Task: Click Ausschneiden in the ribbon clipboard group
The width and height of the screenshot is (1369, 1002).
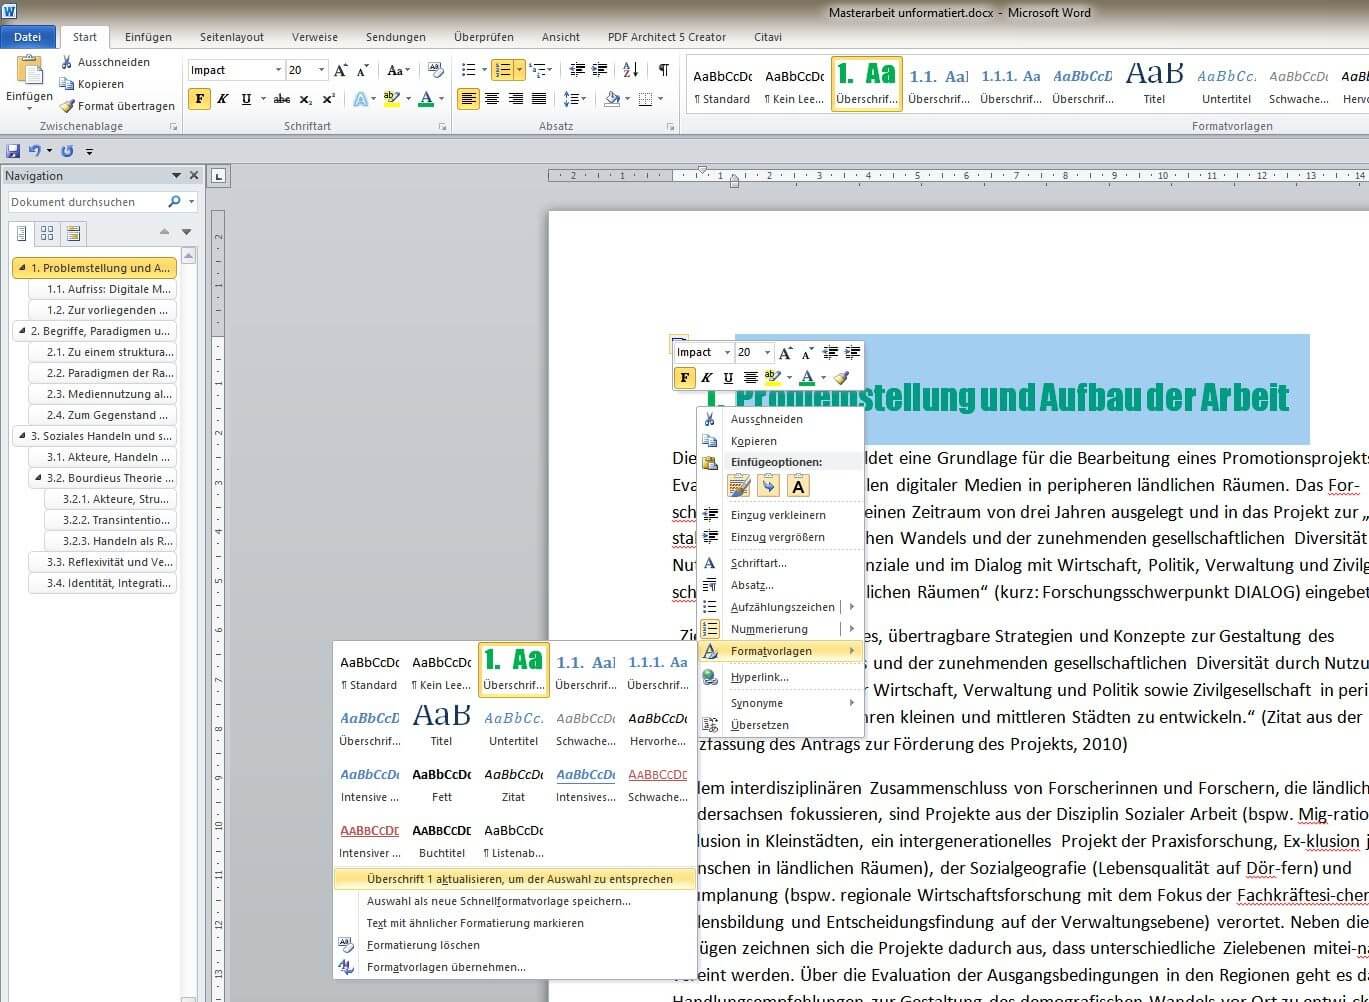Action: [x=105, y=62]
